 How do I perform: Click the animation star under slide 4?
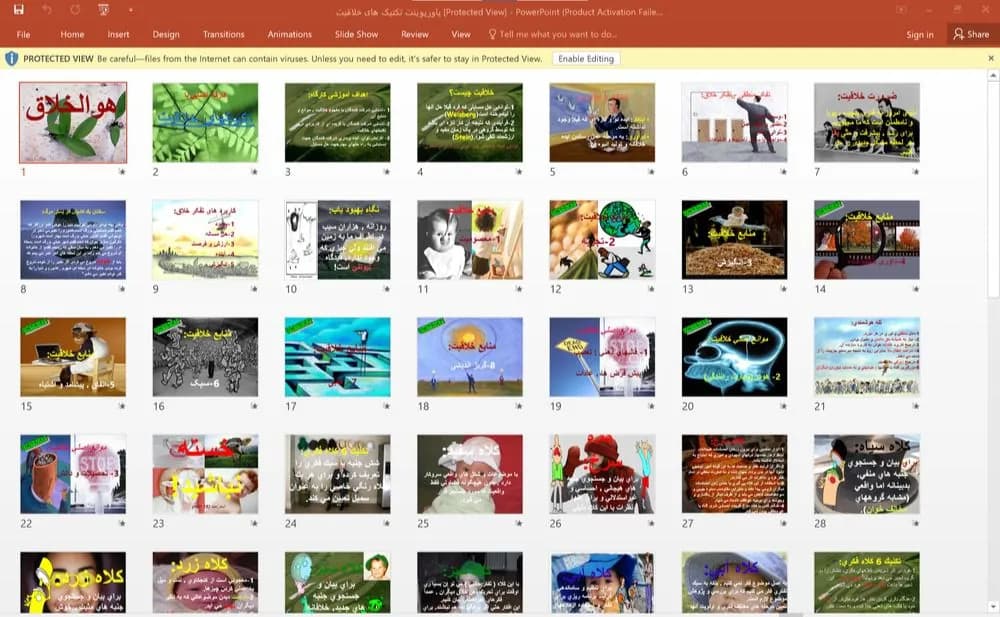[x=518, y=172]
